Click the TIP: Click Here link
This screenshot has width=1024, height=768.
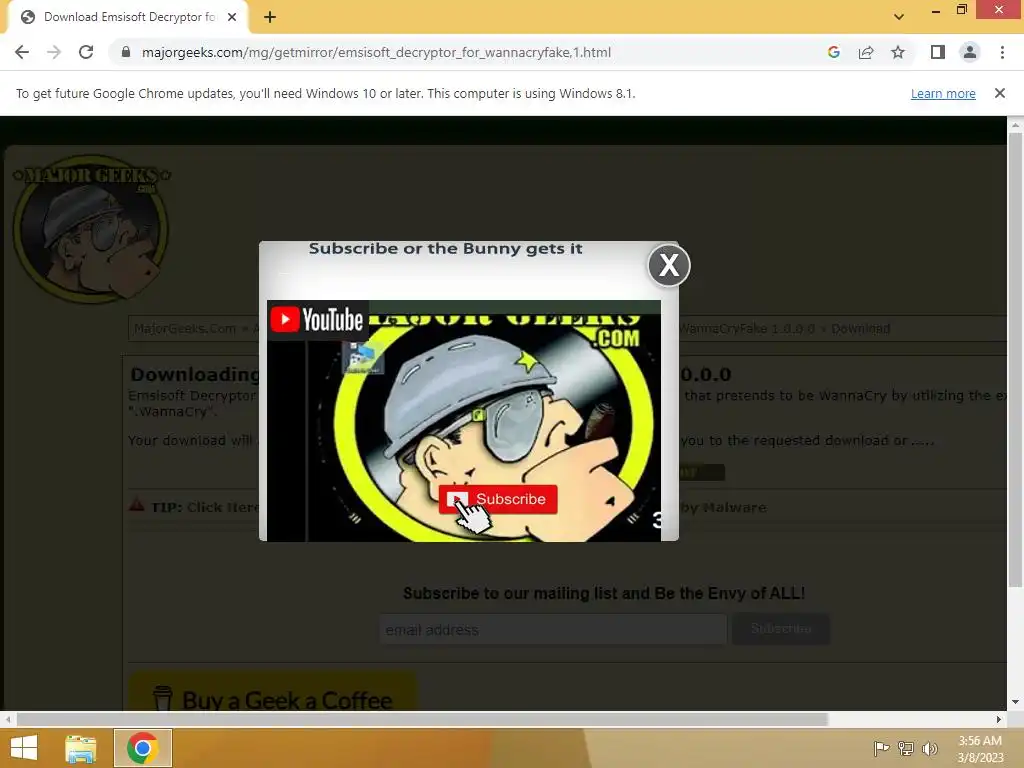click(x=205, y=507)
